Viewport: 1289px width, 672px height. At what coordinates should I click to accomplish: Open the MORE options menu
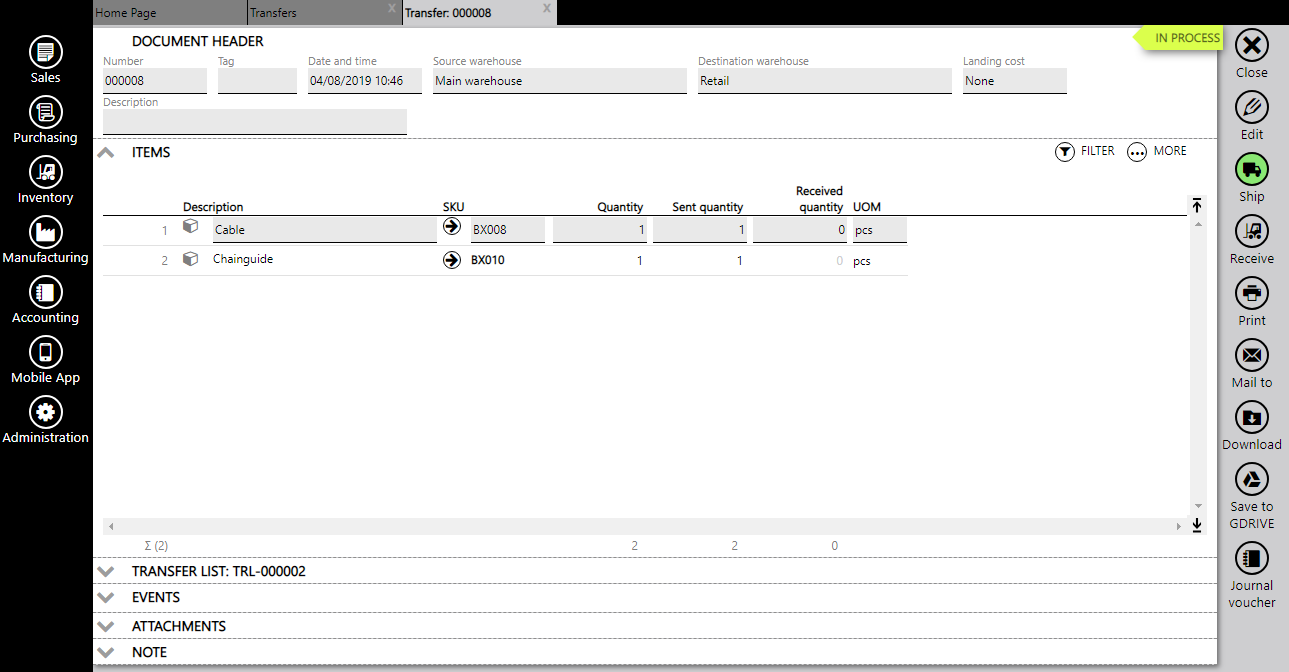pyautogui.click(x=1157, y=152)
